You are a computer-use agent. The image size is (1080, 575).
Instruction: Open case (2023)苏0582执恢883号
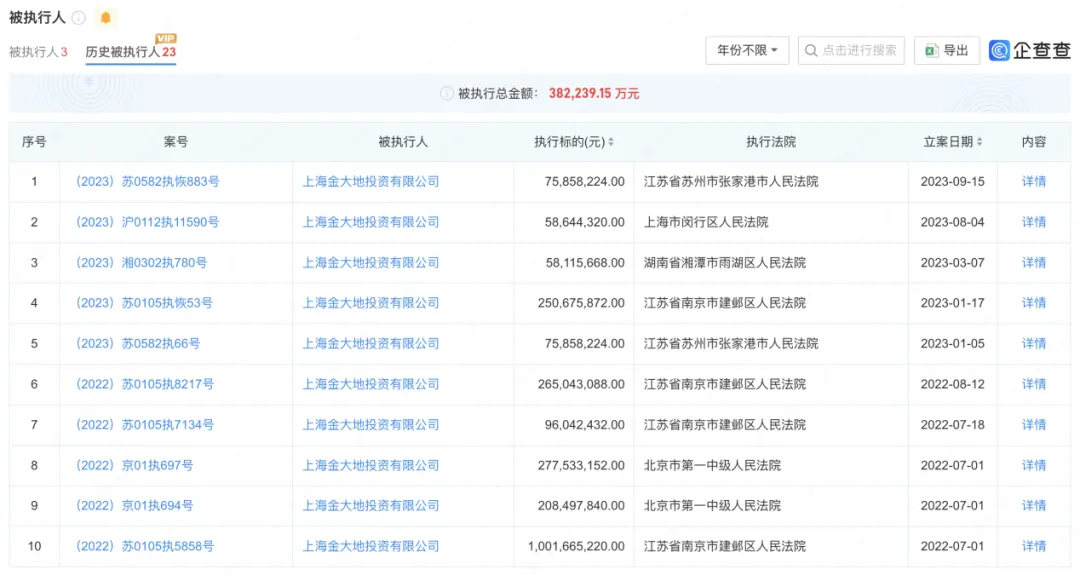click(x=147, y=182)
